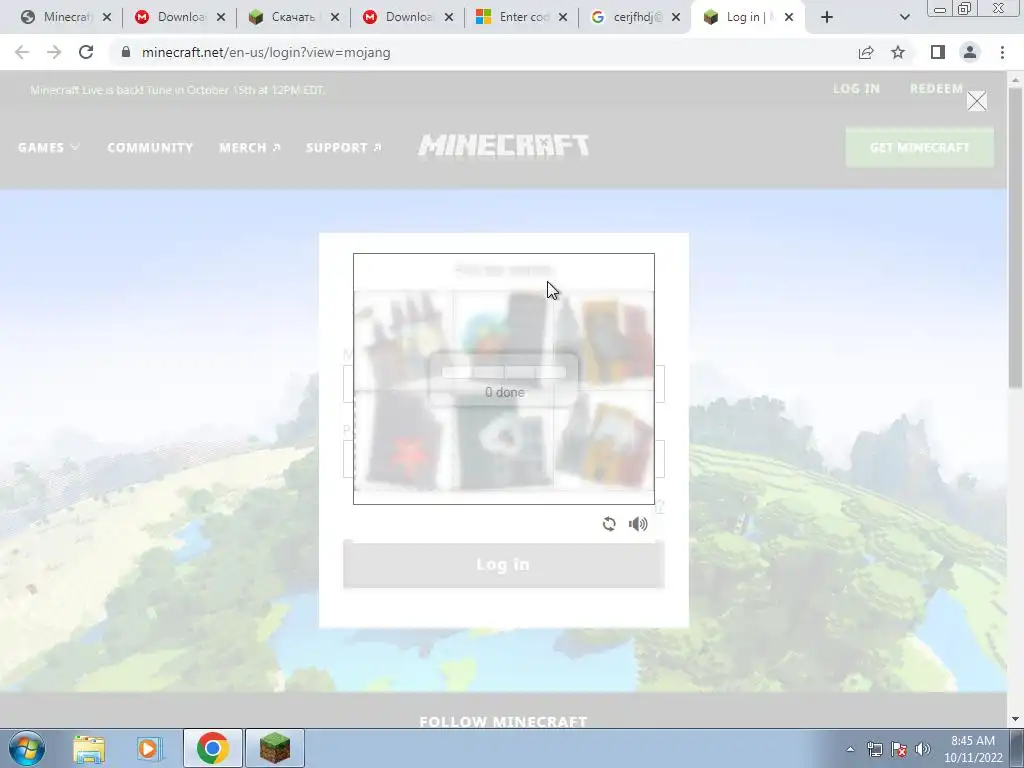1024x768 pixels.
Task: Click the Log in button
Action: tap(504, 564)
